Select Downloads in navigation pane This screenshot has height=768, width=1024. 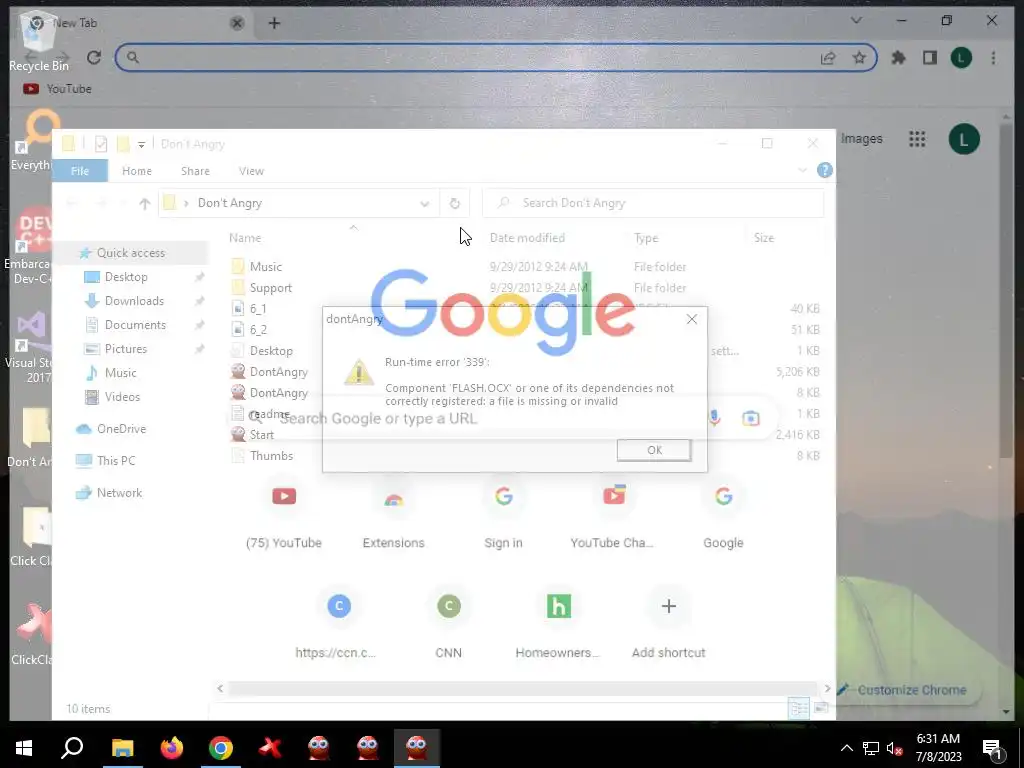(x=134, y=301)
